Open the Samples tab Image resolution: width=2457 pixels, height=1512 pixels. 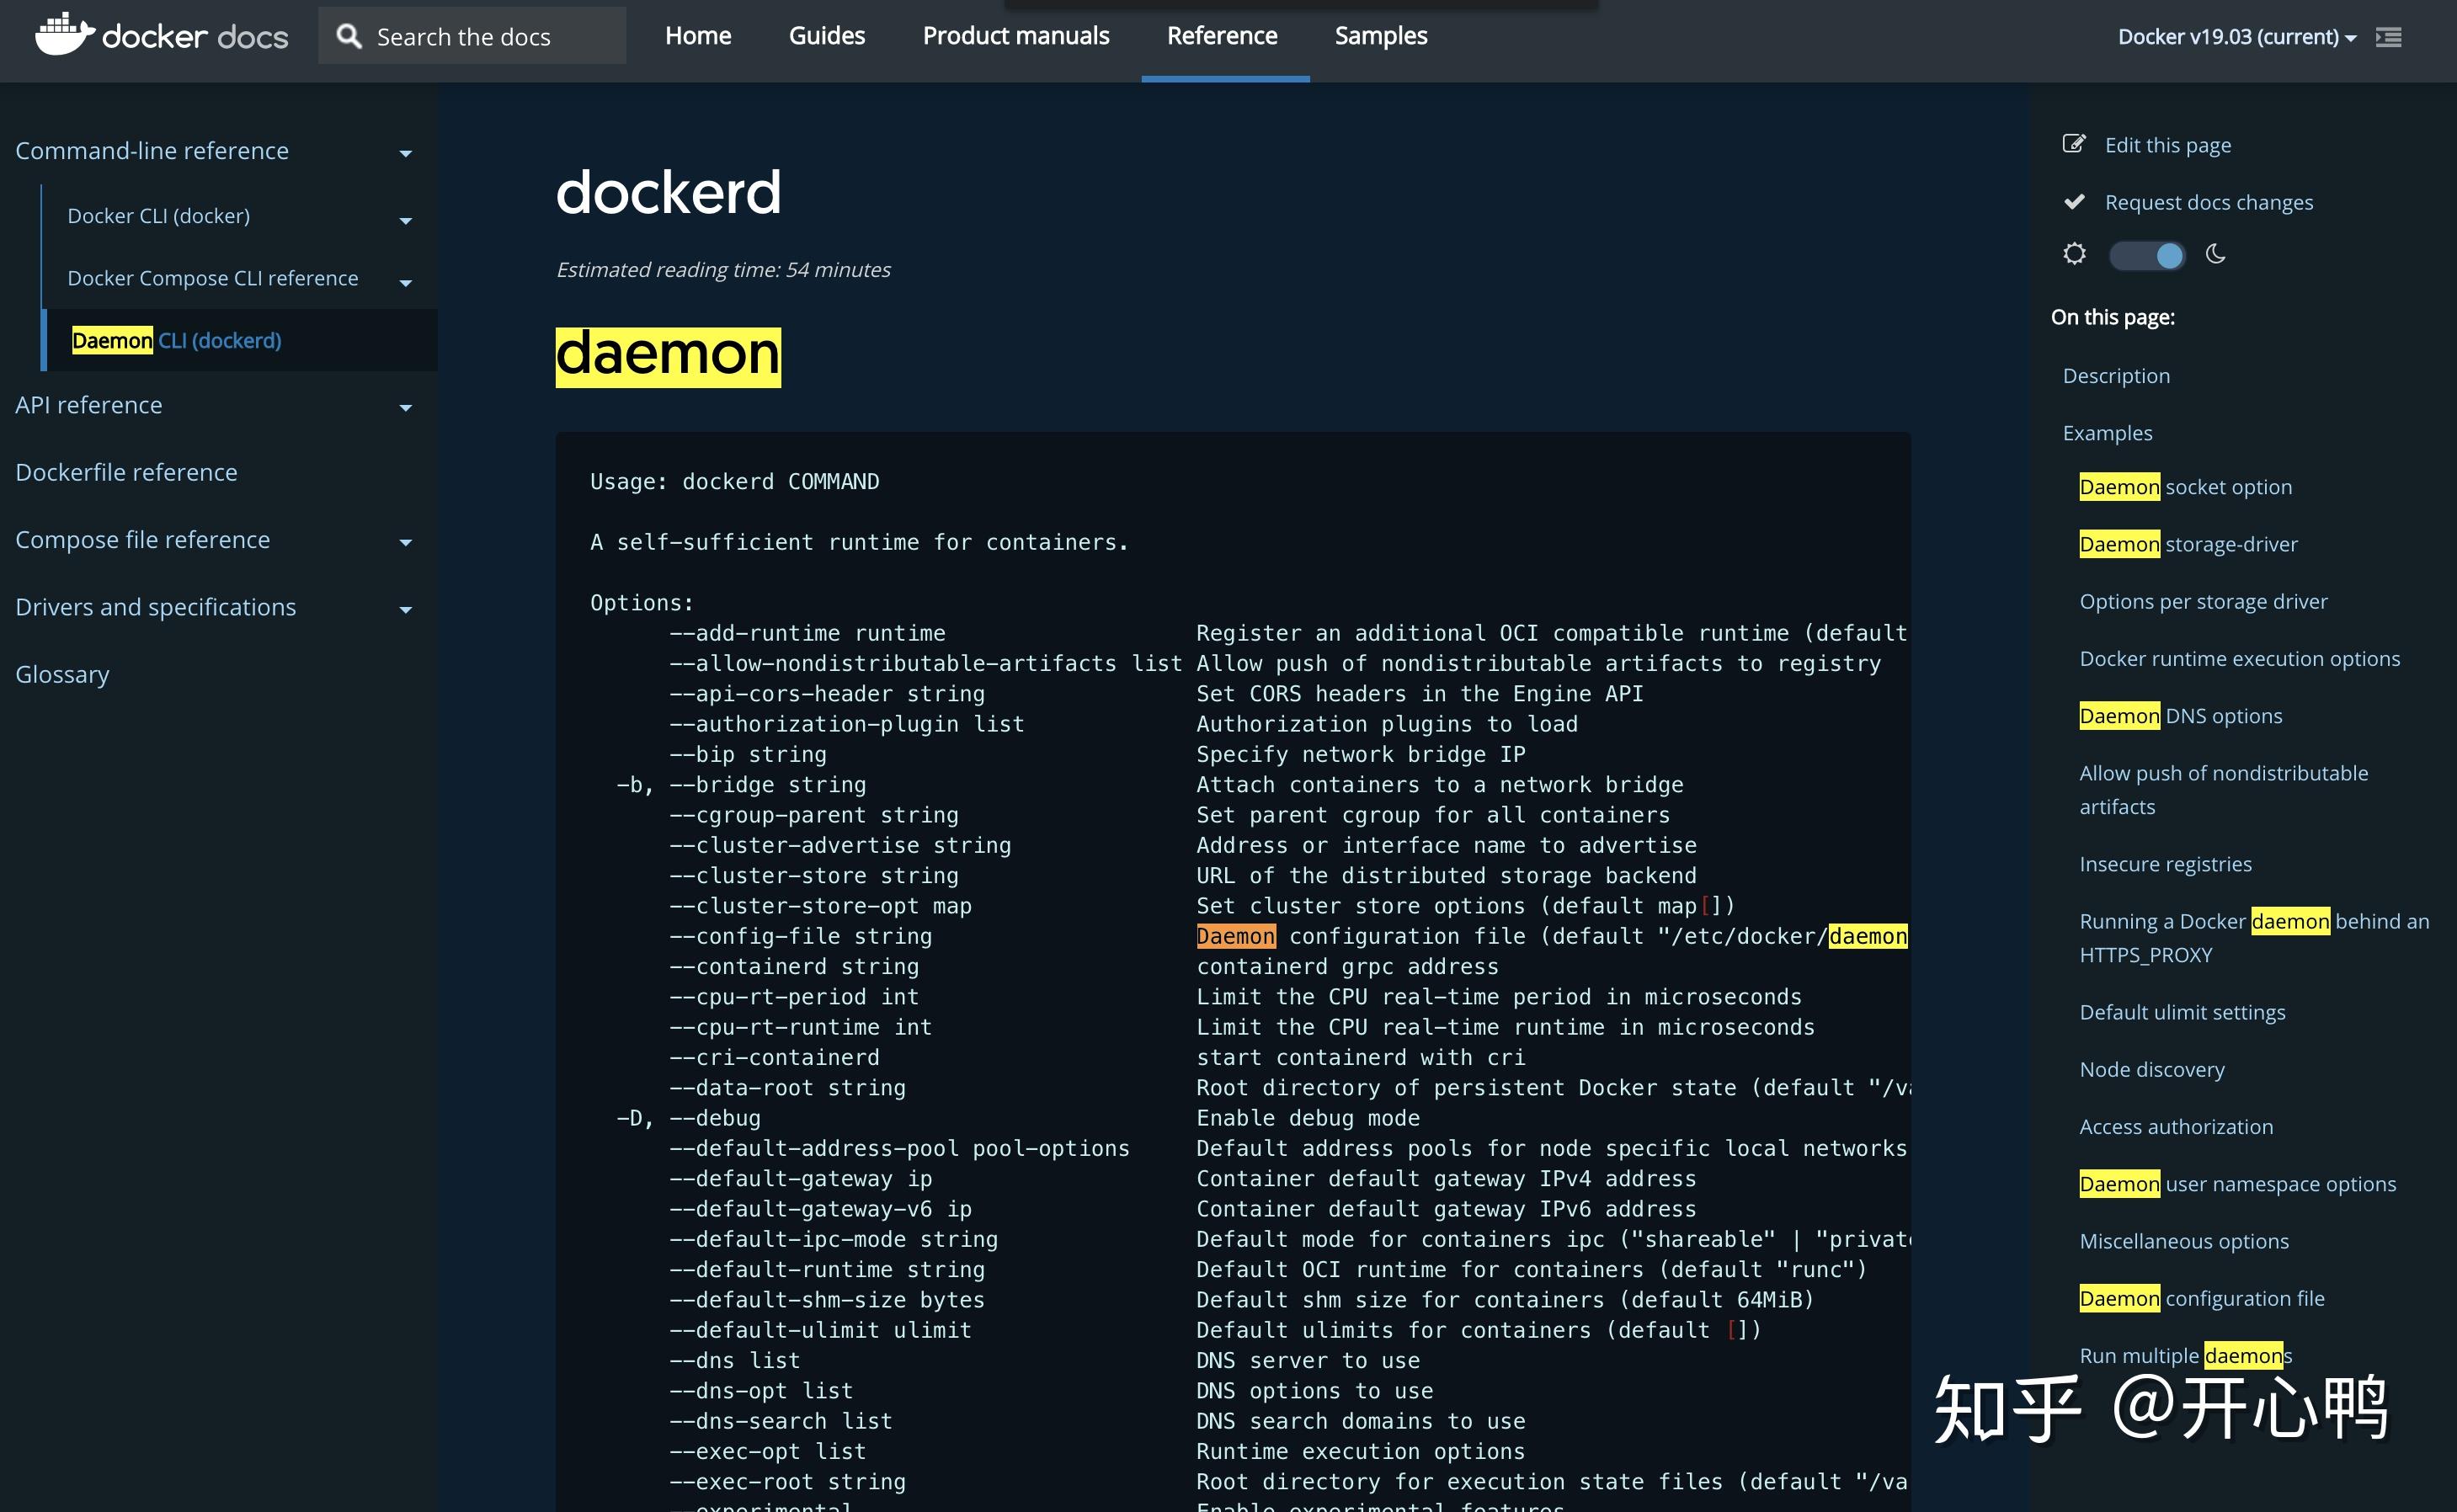(x=1380, y=36)
